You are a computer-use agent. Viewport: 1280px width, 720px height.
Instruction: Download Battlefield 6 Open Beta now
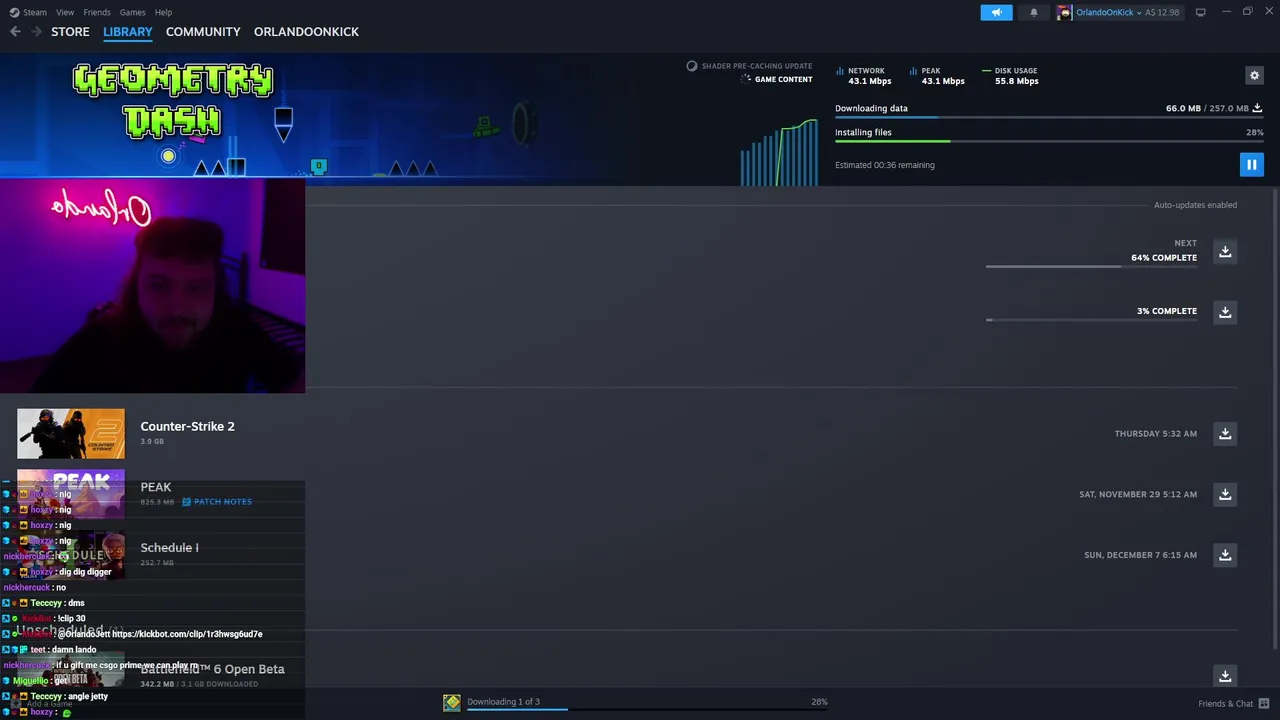tap(1225, 676)
